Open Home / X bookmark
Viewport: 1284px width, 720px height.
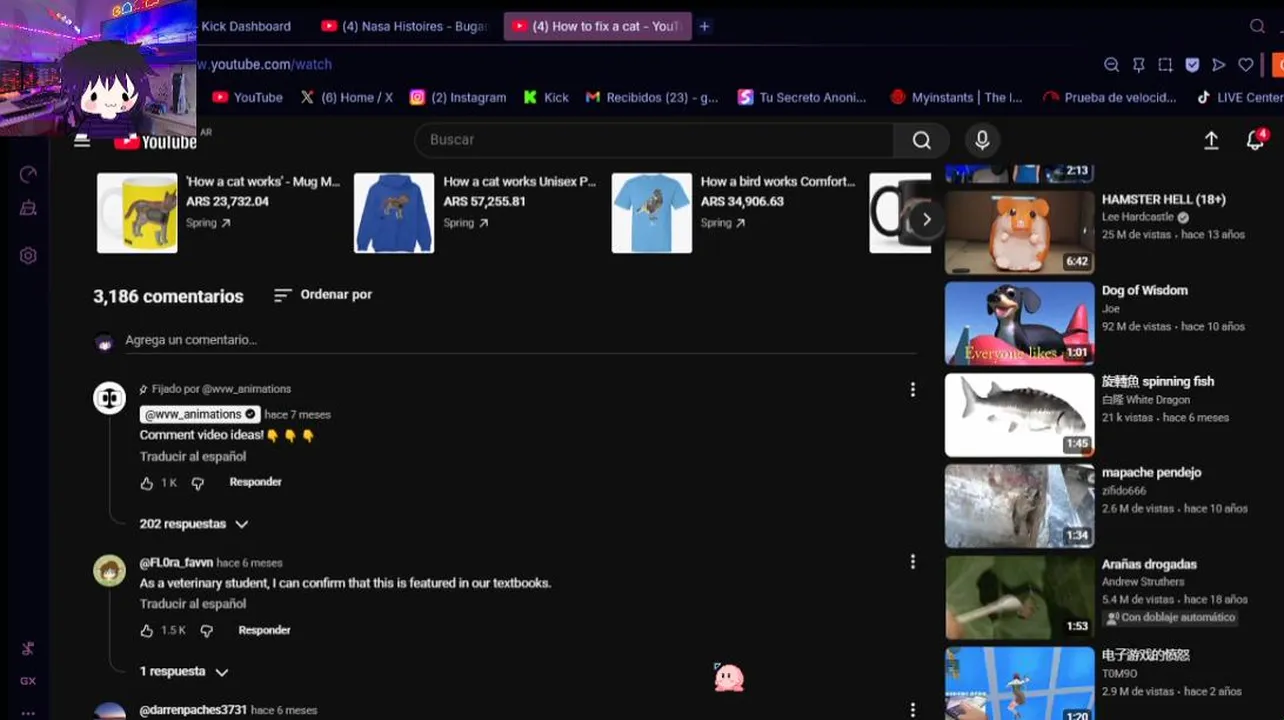tap(346, 97)
